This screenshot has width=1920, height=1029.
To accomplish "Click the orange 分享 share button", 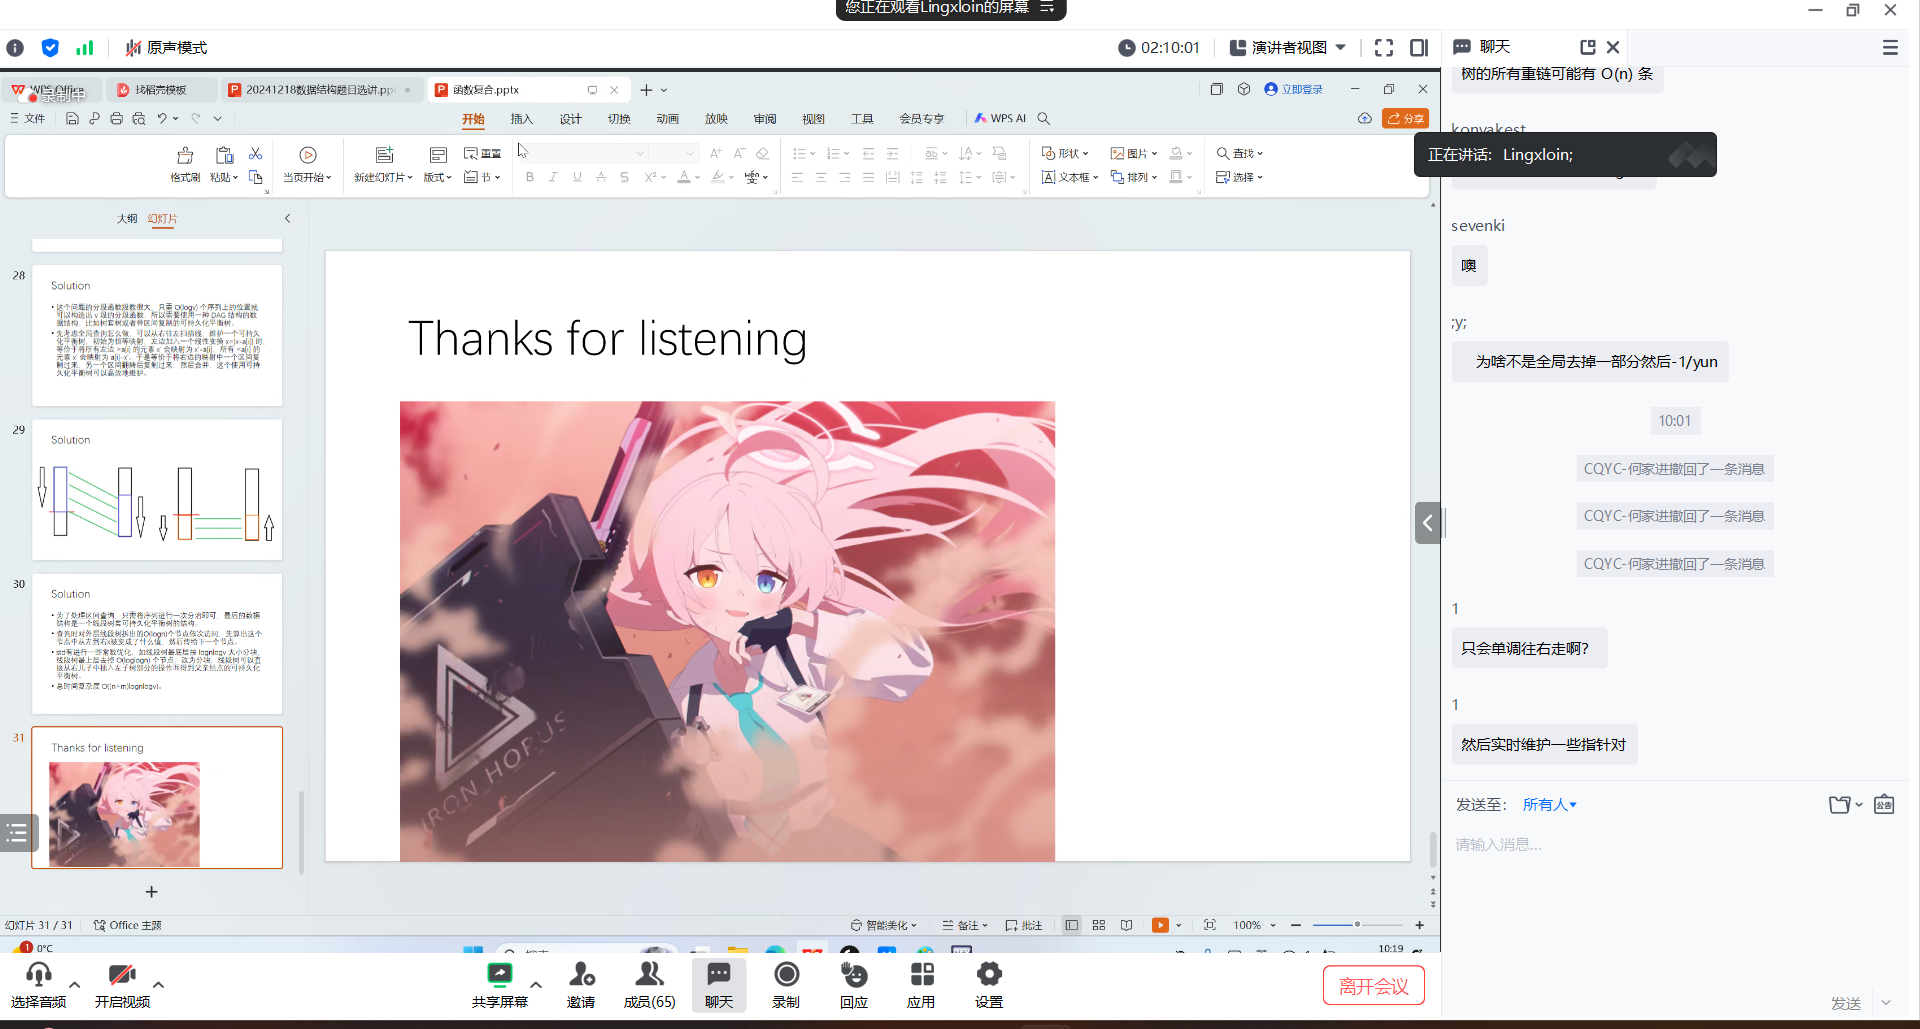I will [1405, 118].
